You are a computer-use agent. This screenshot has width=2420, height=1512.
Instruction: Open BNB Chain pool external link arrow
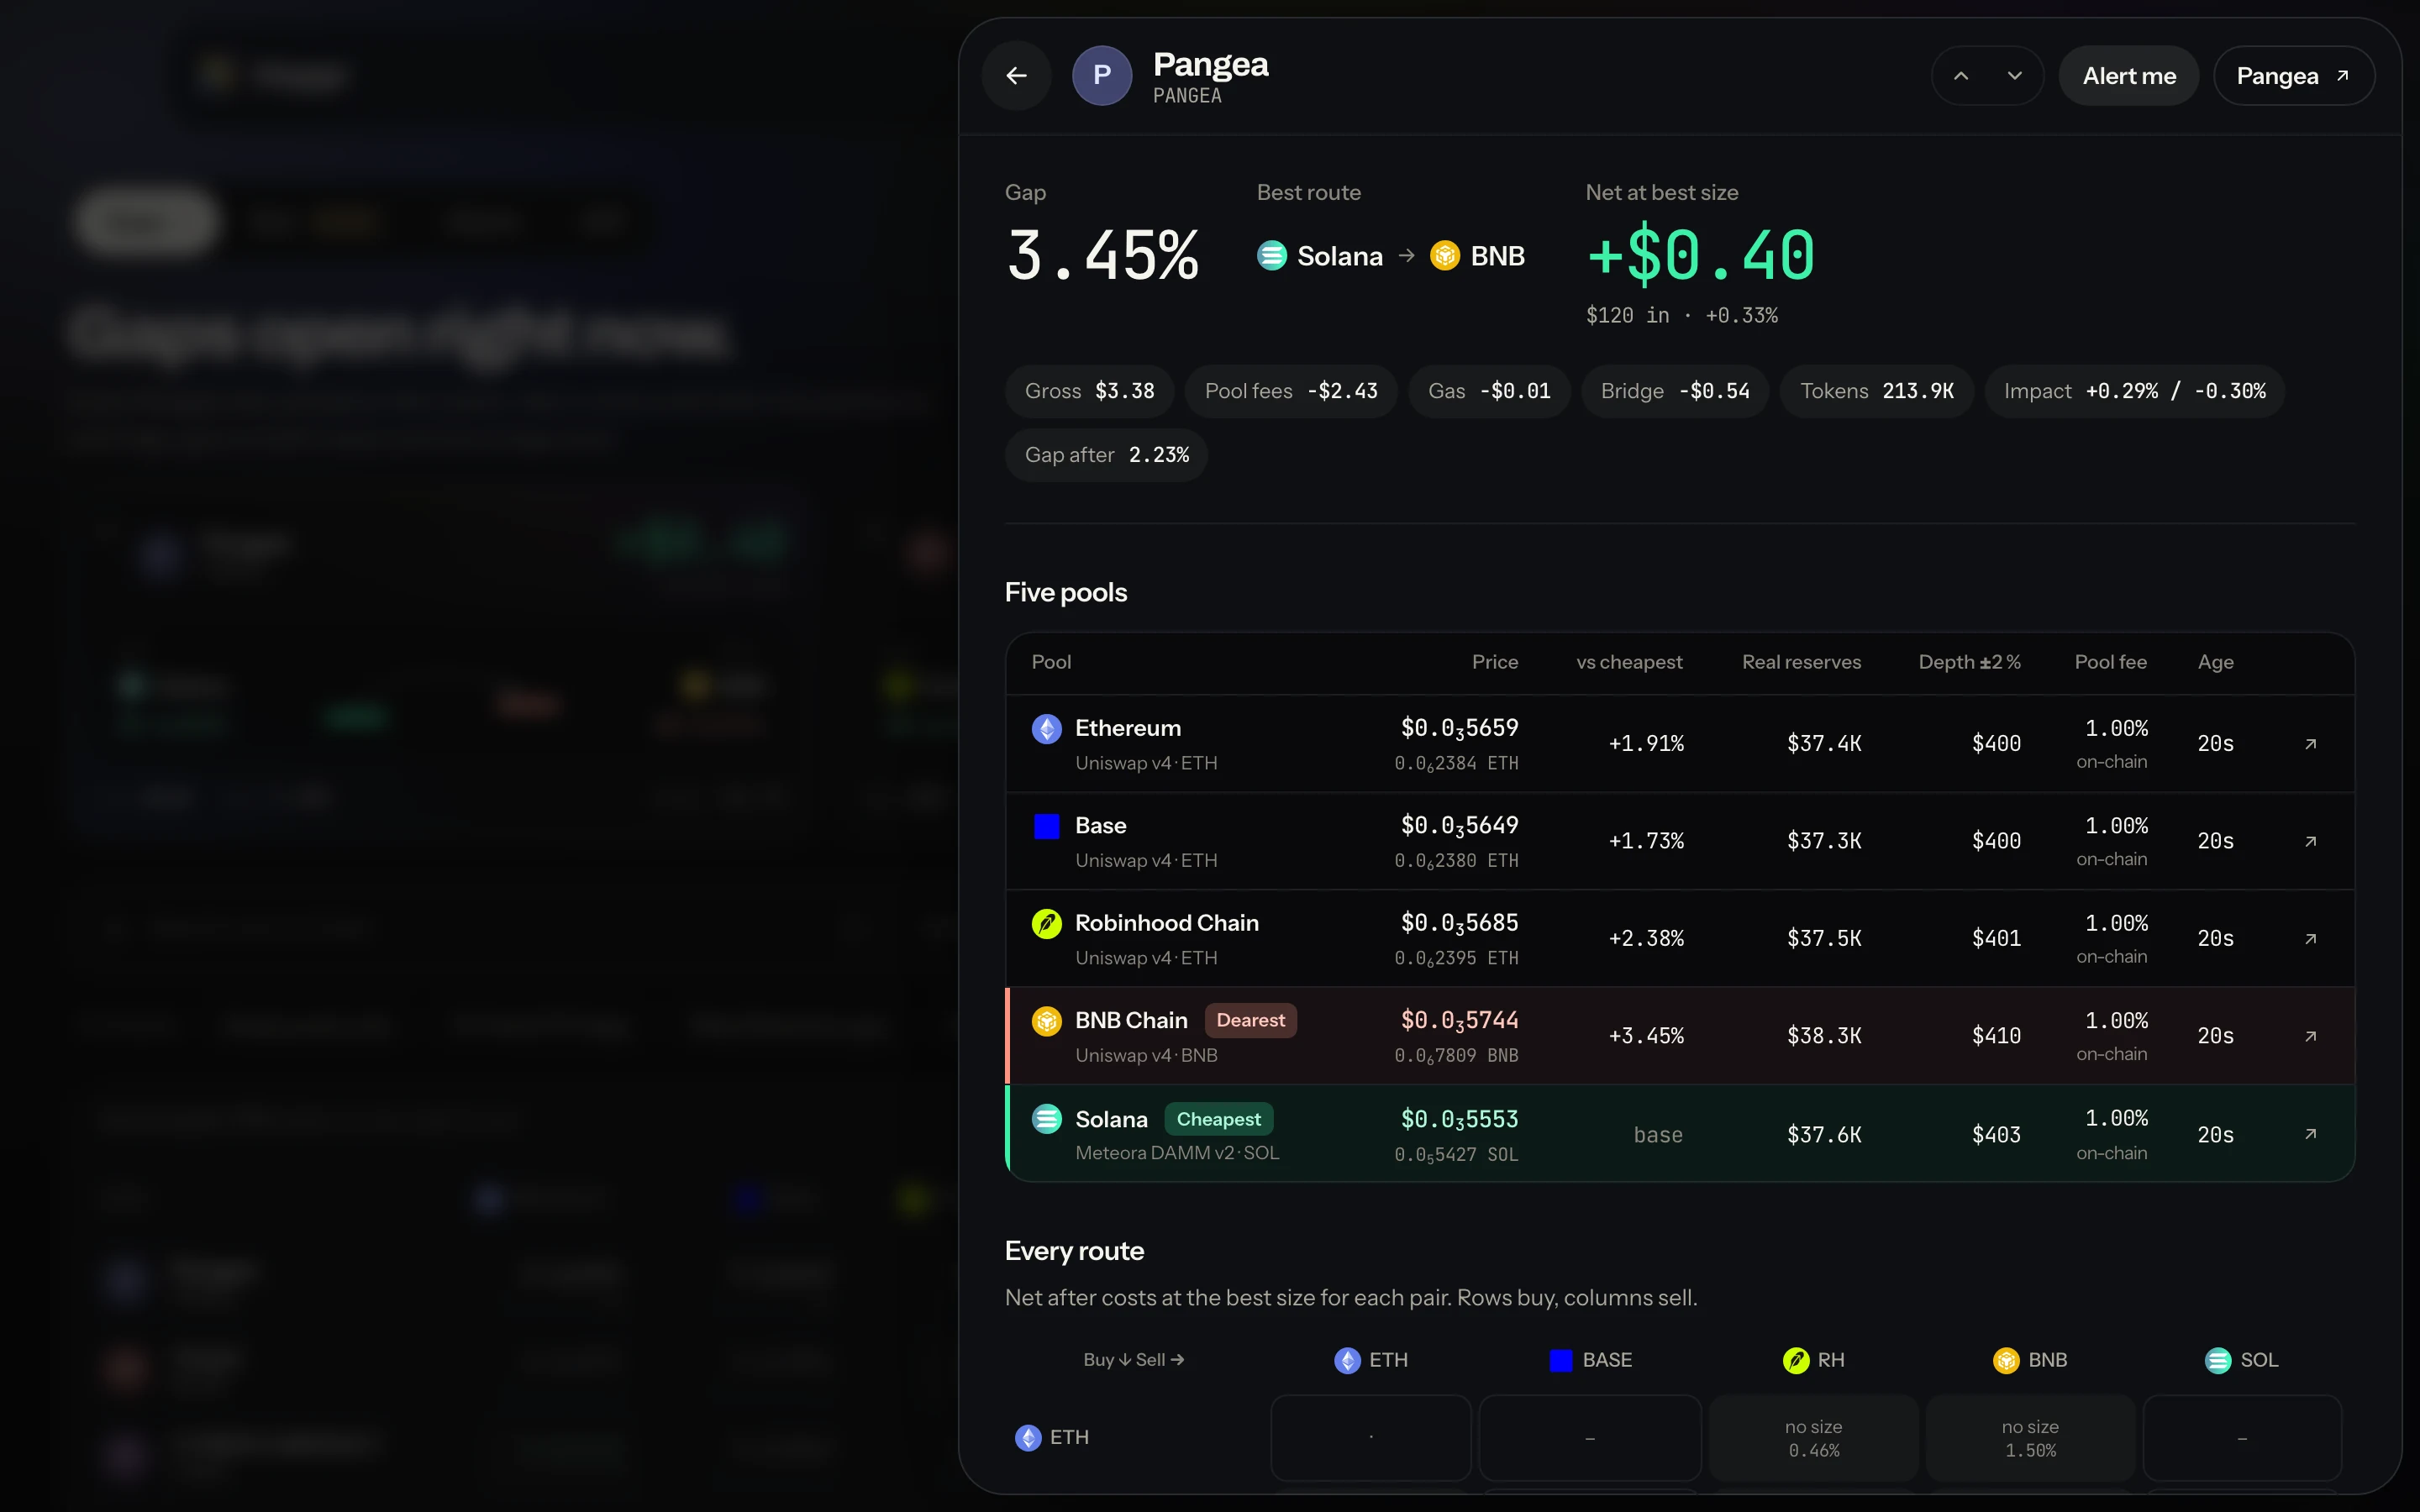coord(2310,1036)
